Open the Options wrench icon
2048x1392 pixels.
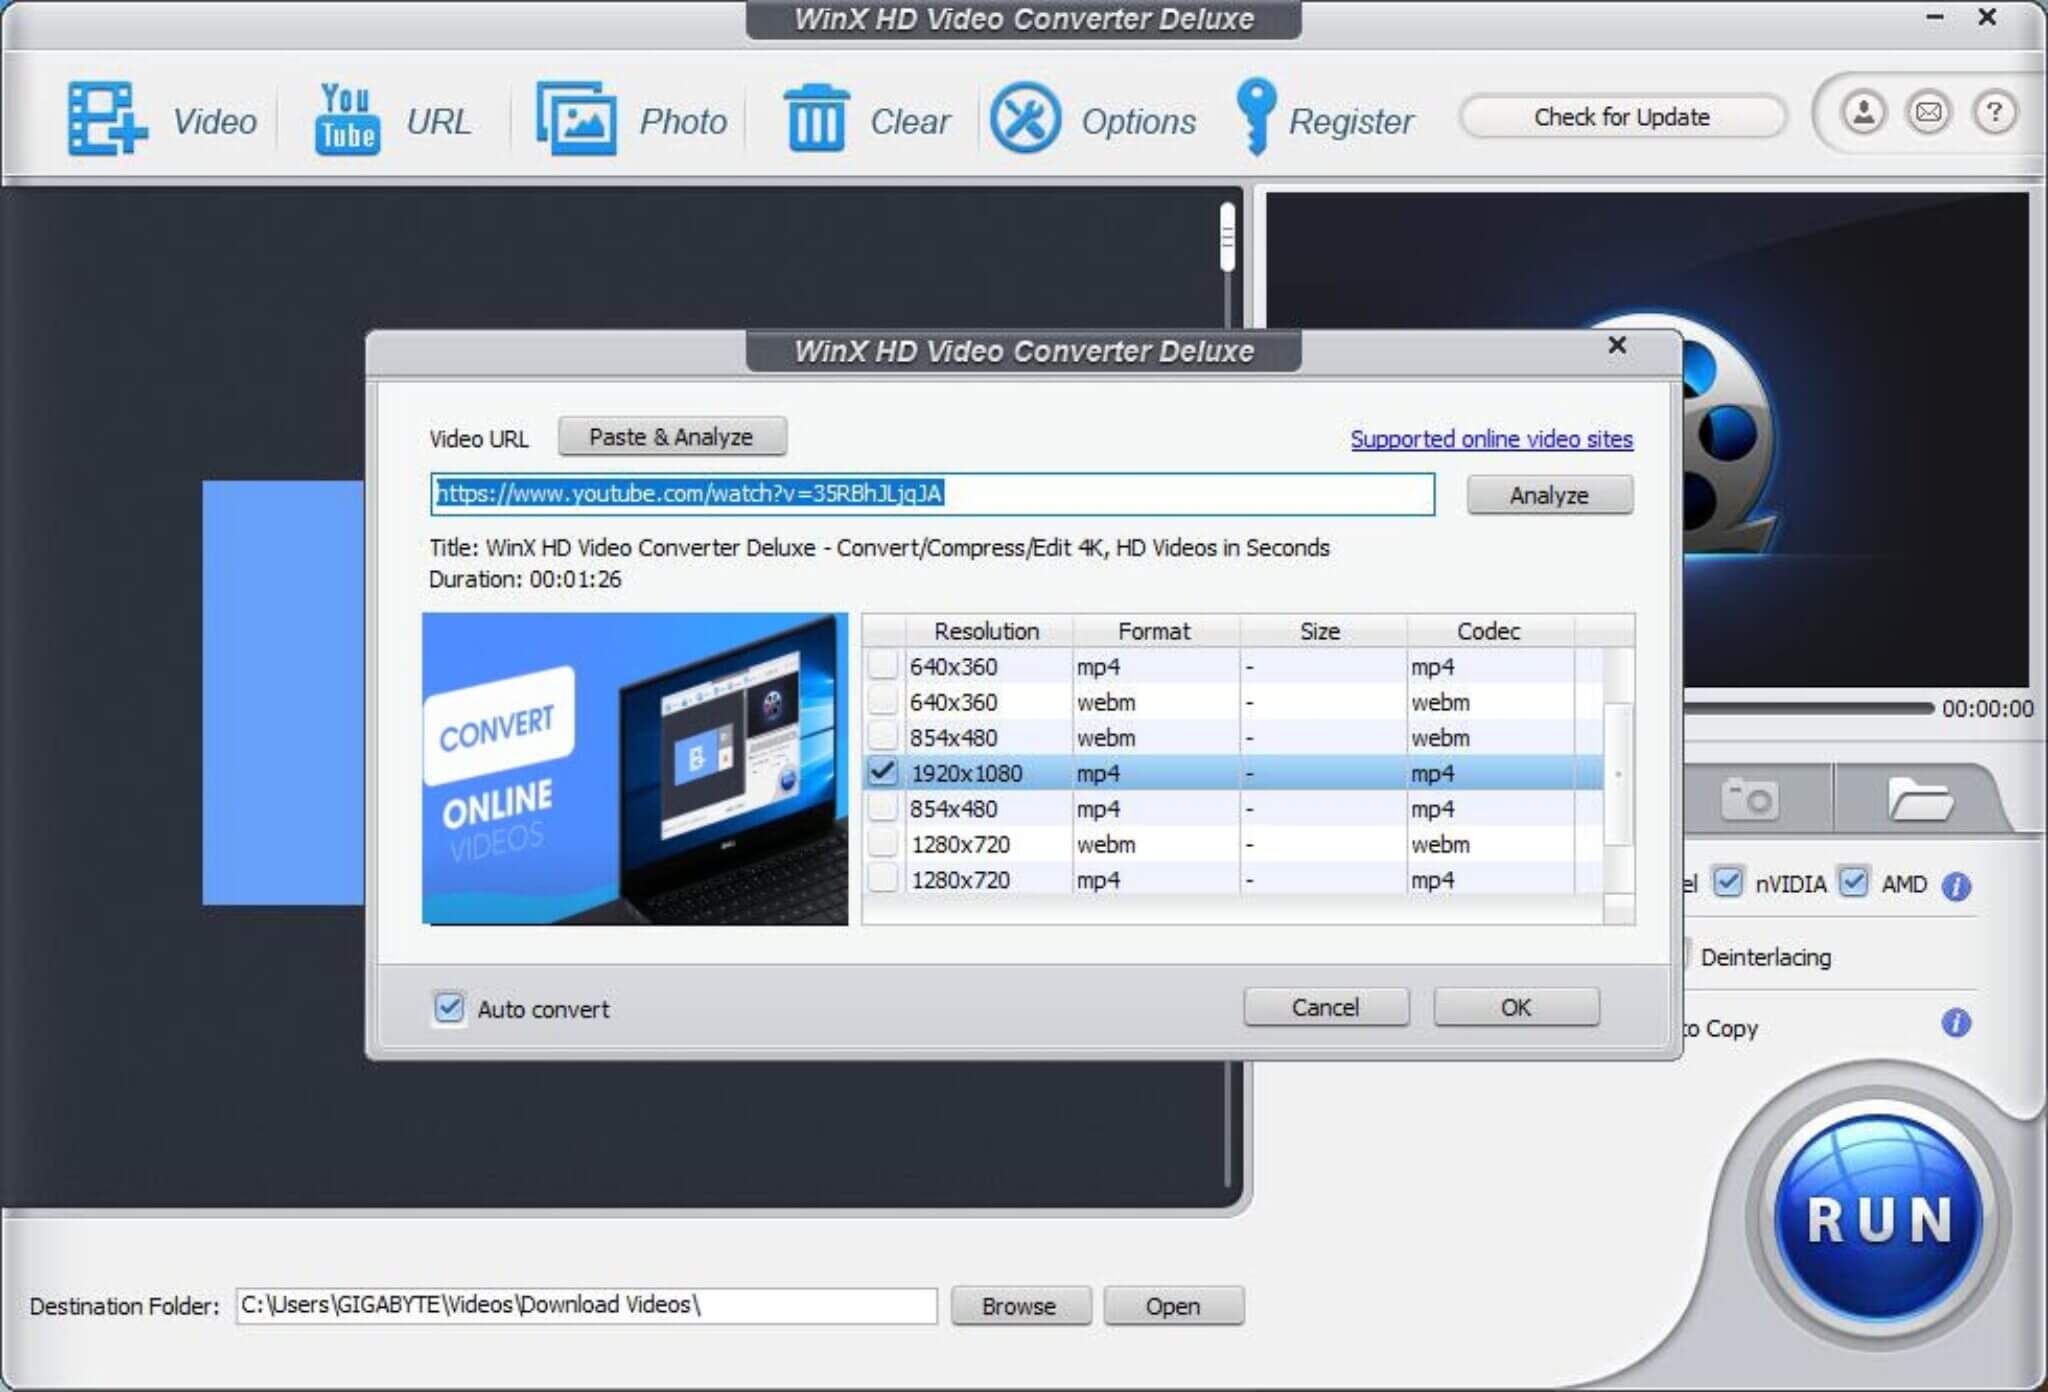[1024, 119]
